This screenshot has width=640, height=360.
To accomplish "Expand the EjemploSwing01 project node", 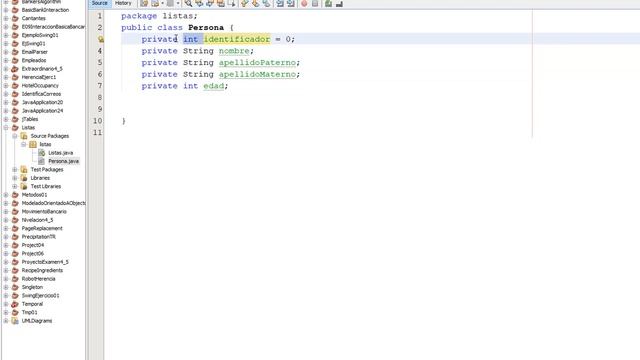I will [x=6, y=35].
